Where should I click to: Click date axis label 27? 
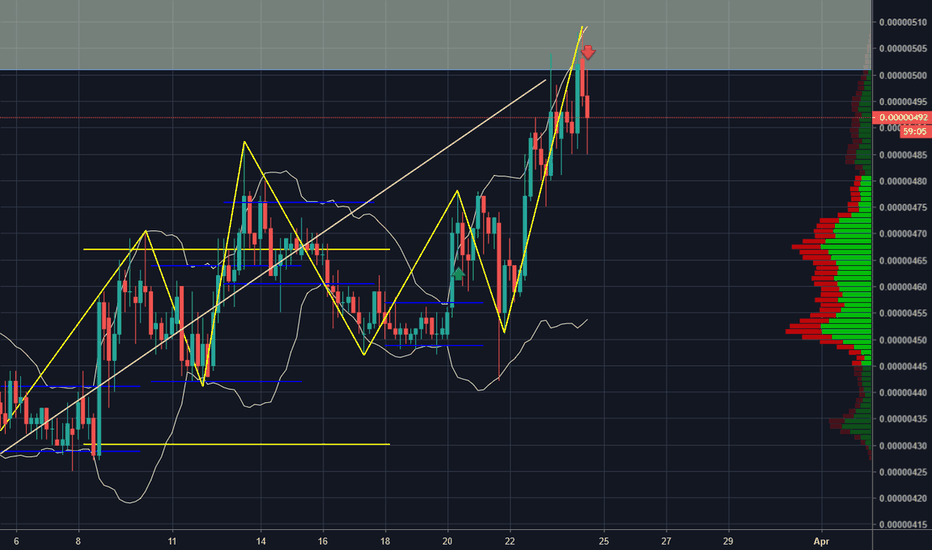pyautogui.click(x=666, y=541)
